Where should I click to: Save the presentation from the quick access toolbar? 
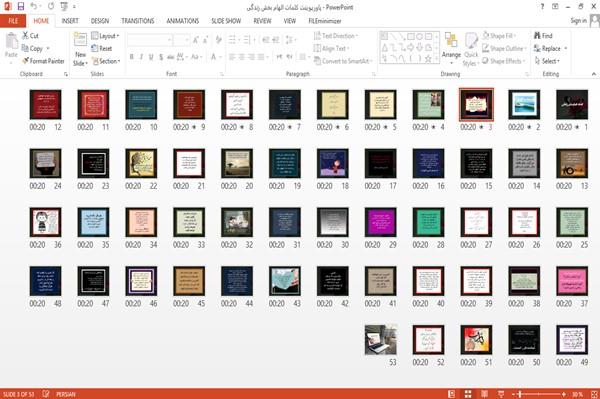pyautogui.click(x=21, y=7)
